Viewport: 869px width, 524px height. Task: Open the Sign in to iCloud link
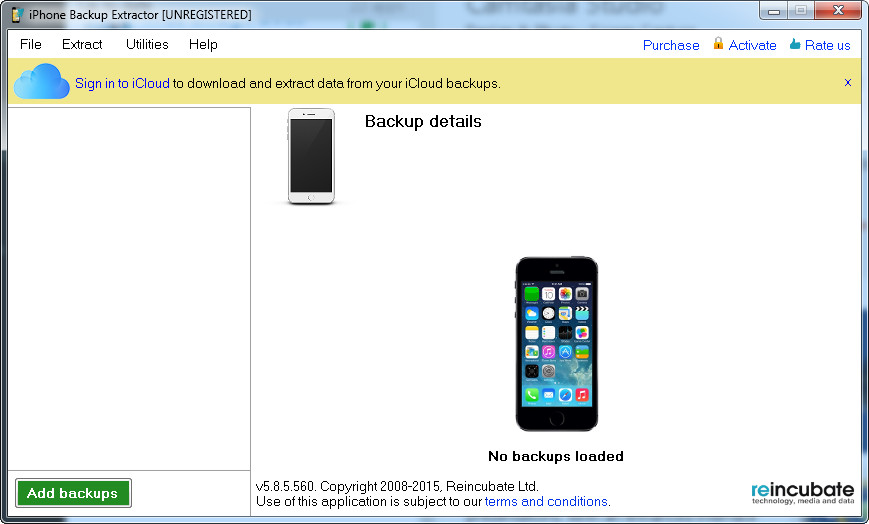coord(122,83)
